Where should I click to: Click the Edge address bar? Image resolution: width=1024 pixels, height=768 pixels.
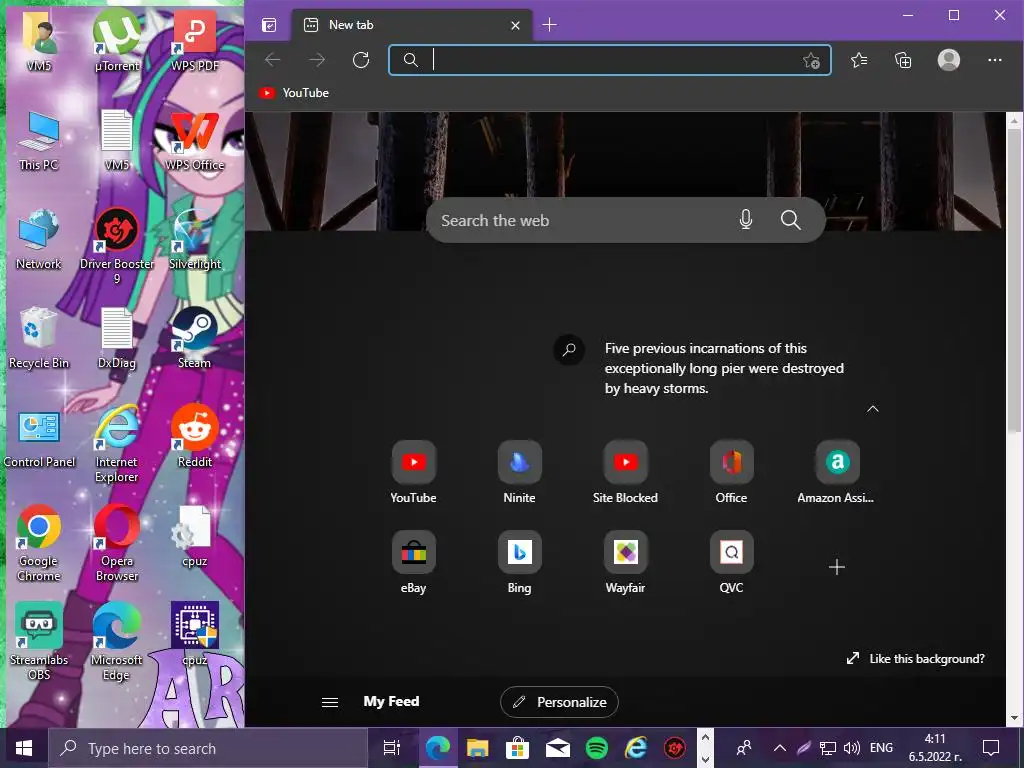pyautogui.click(x=610, y=60)
